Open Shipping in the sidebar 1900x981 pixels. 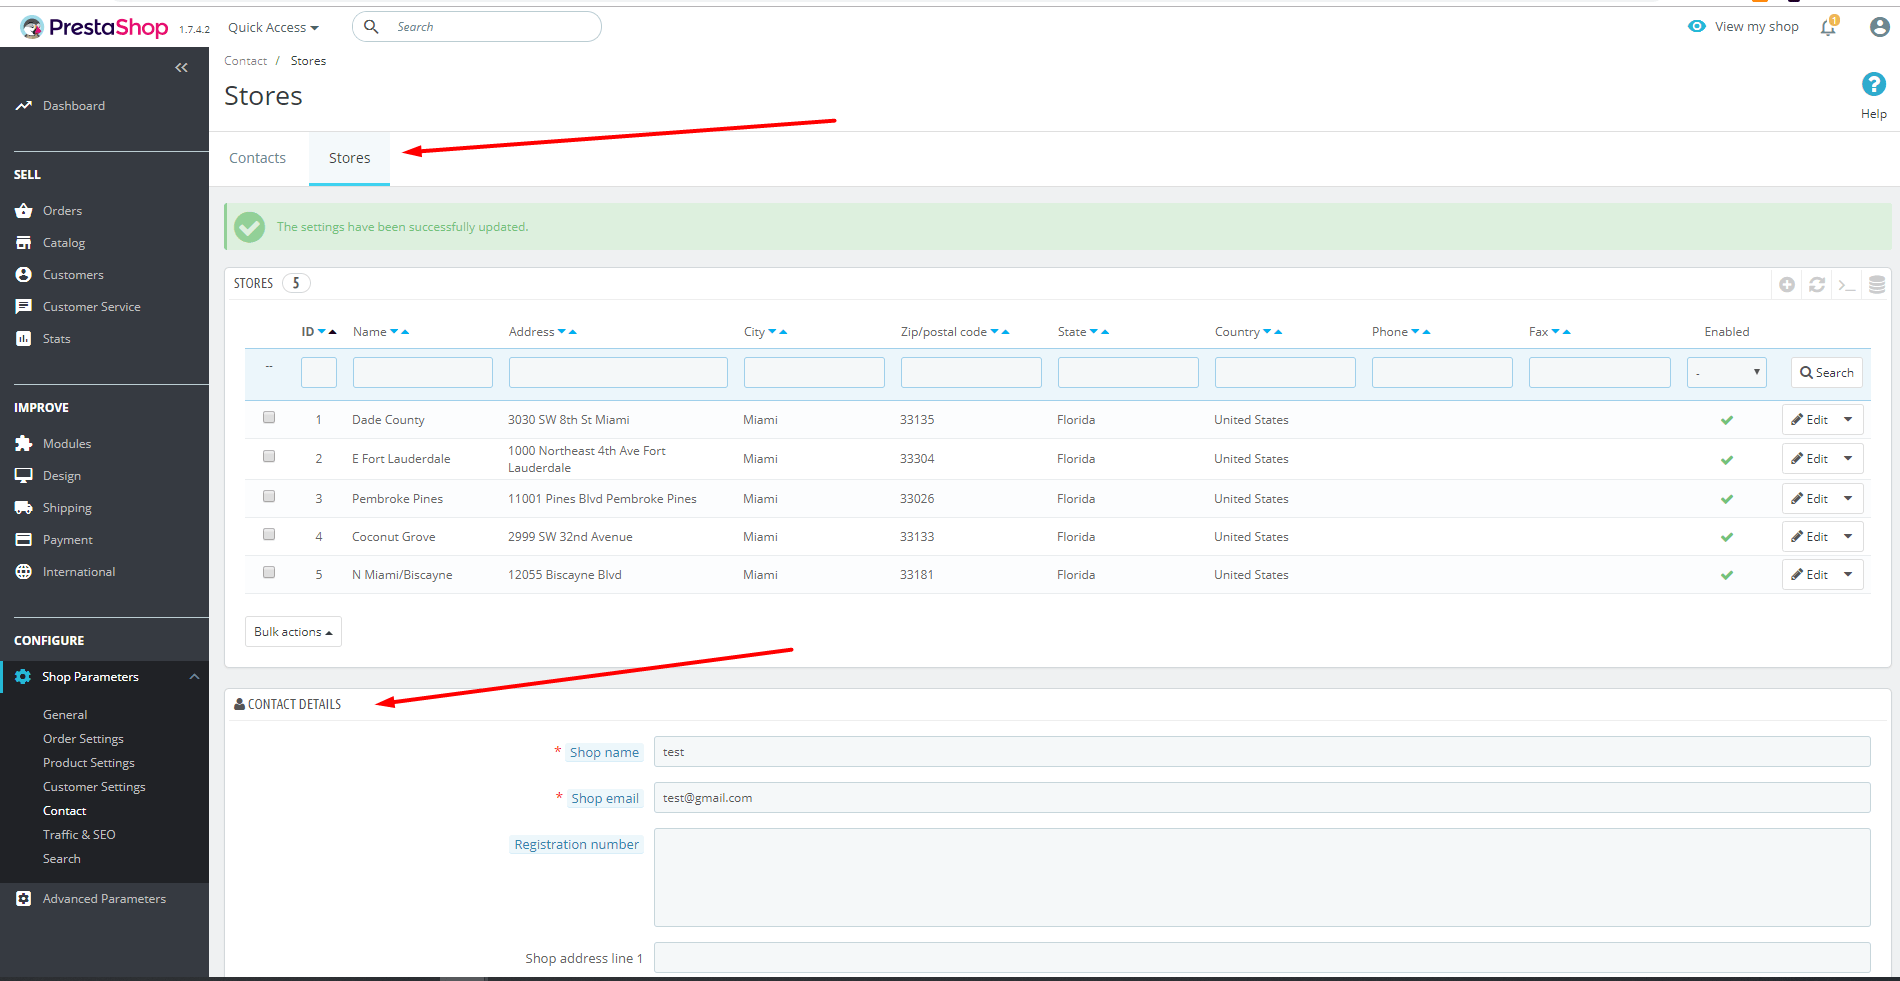tap(67, 508)
